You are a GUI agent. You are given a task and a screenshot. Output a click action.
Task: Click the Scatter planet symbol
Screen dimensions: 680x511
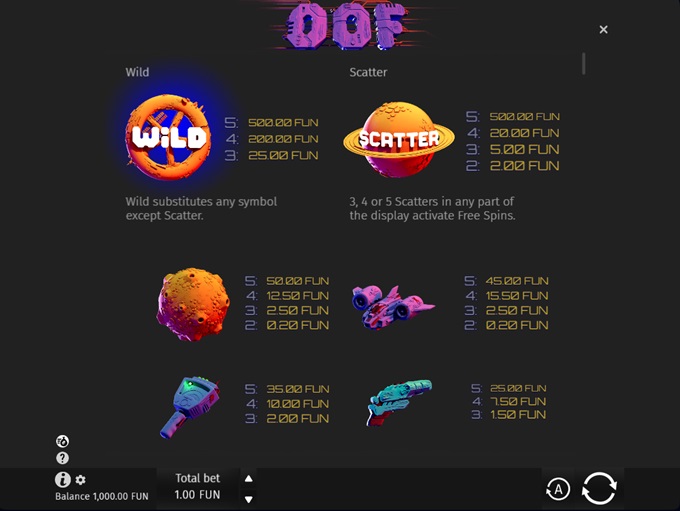[x=399, y=139]
